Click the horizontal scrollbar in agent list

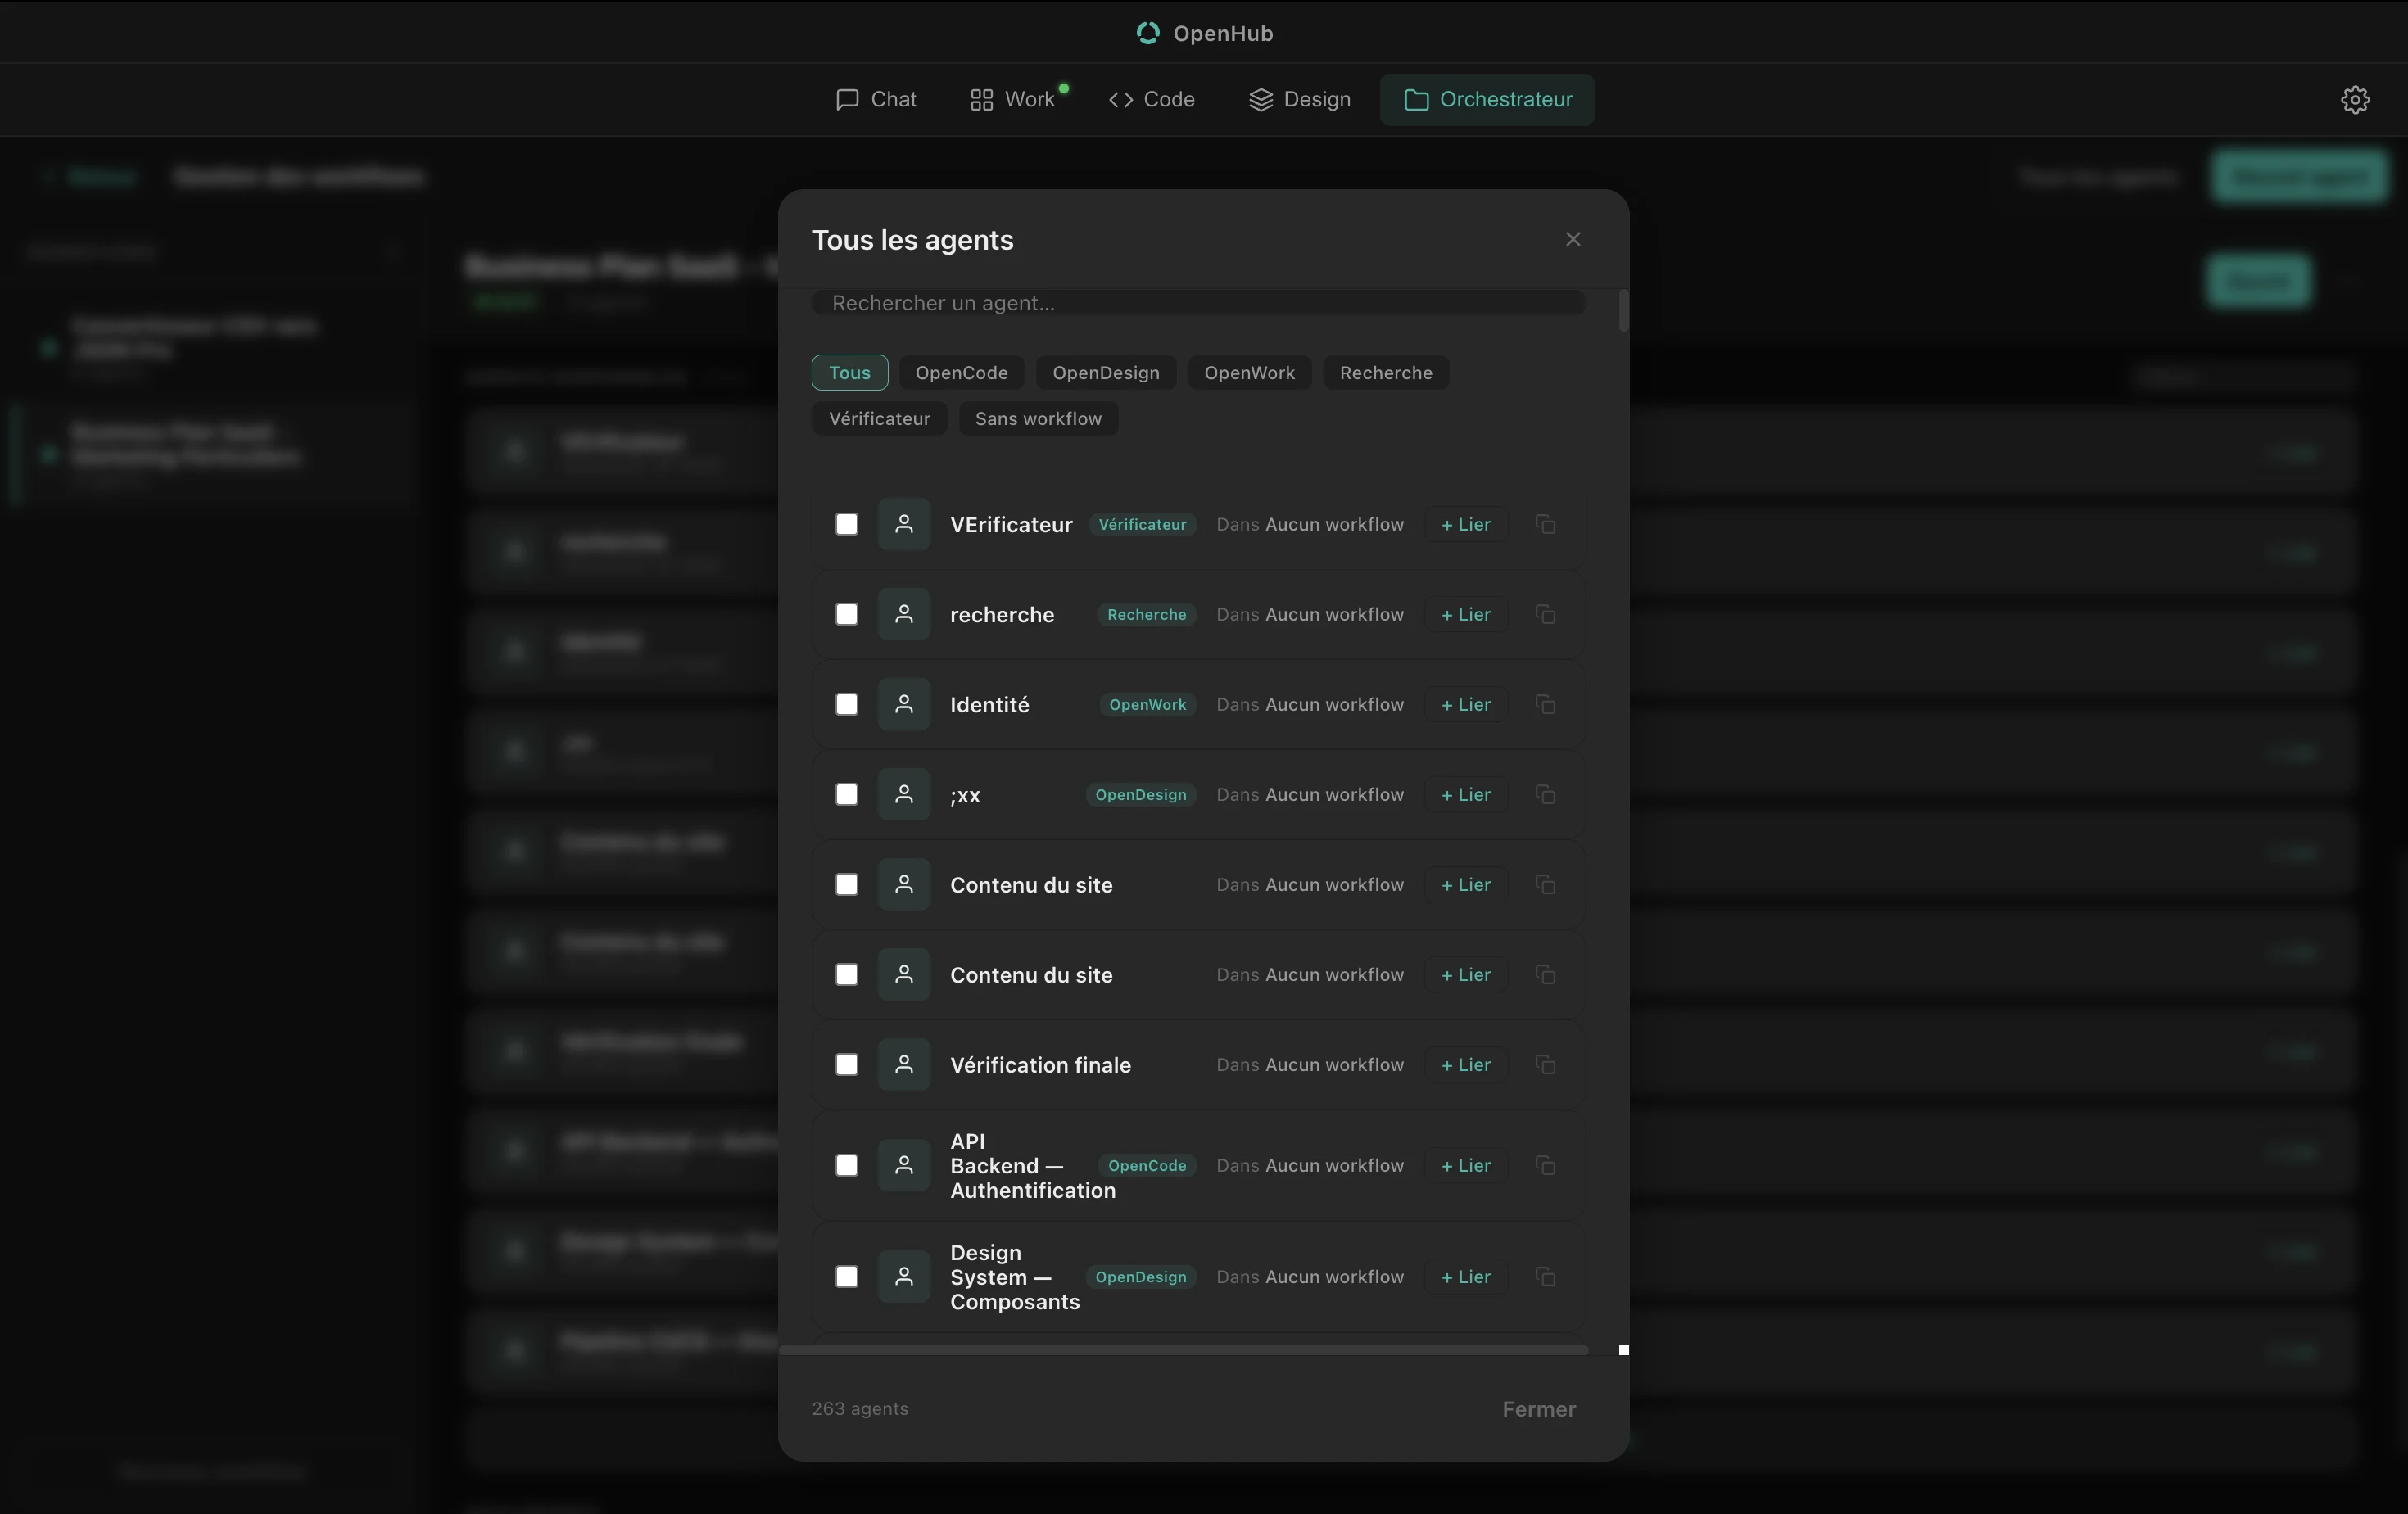click(1184, 1350)
